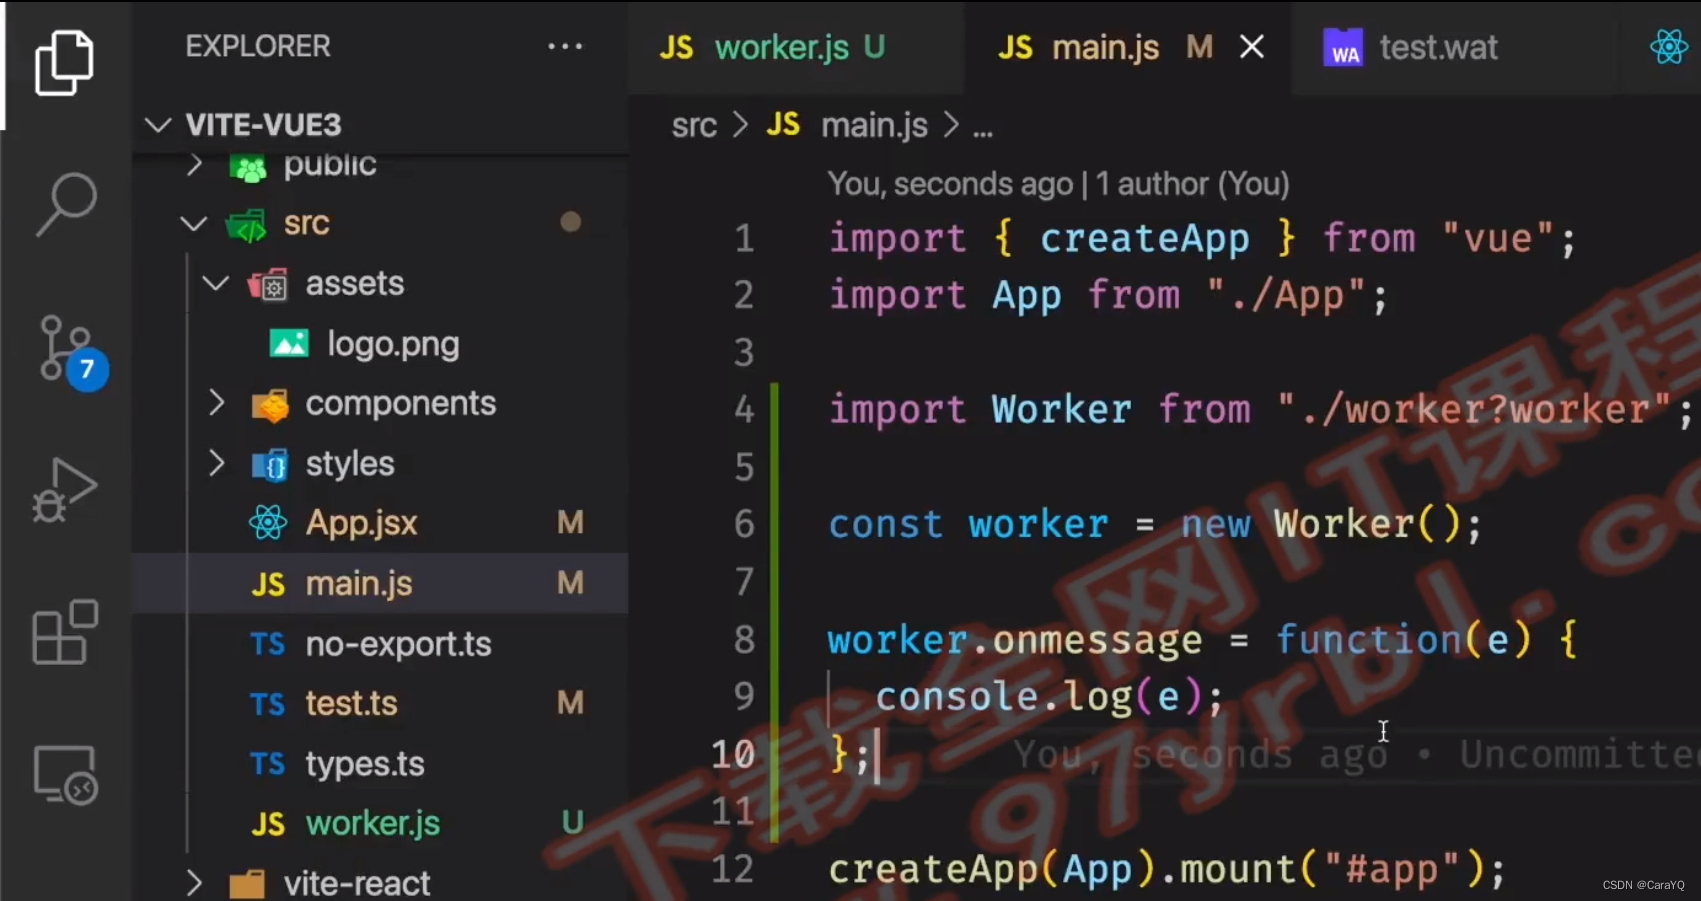Viewport: 1701px width, 901px height.
Task: Click console.log(e) on line 9
Action: 1038,697
